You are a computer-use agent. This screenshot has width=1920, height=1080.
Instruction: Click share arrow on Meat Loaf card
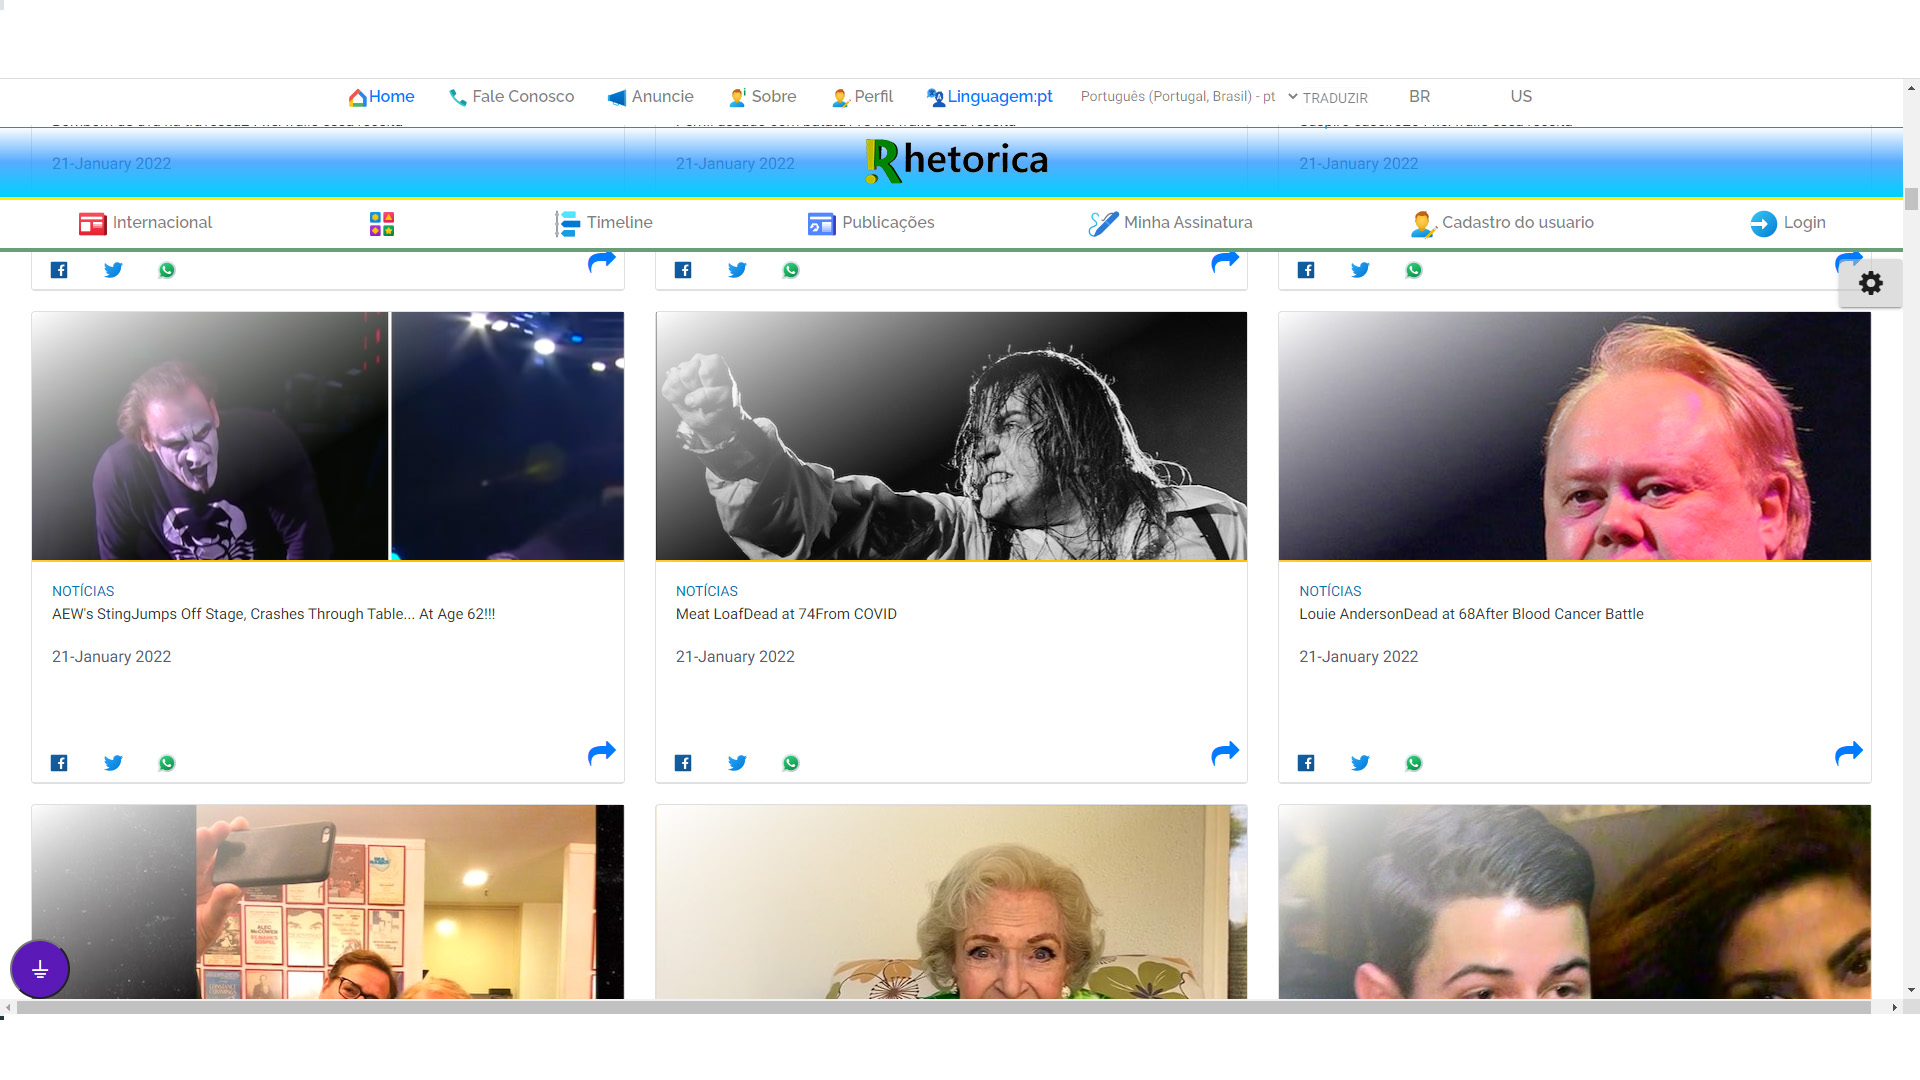(x=1225, y=753)
